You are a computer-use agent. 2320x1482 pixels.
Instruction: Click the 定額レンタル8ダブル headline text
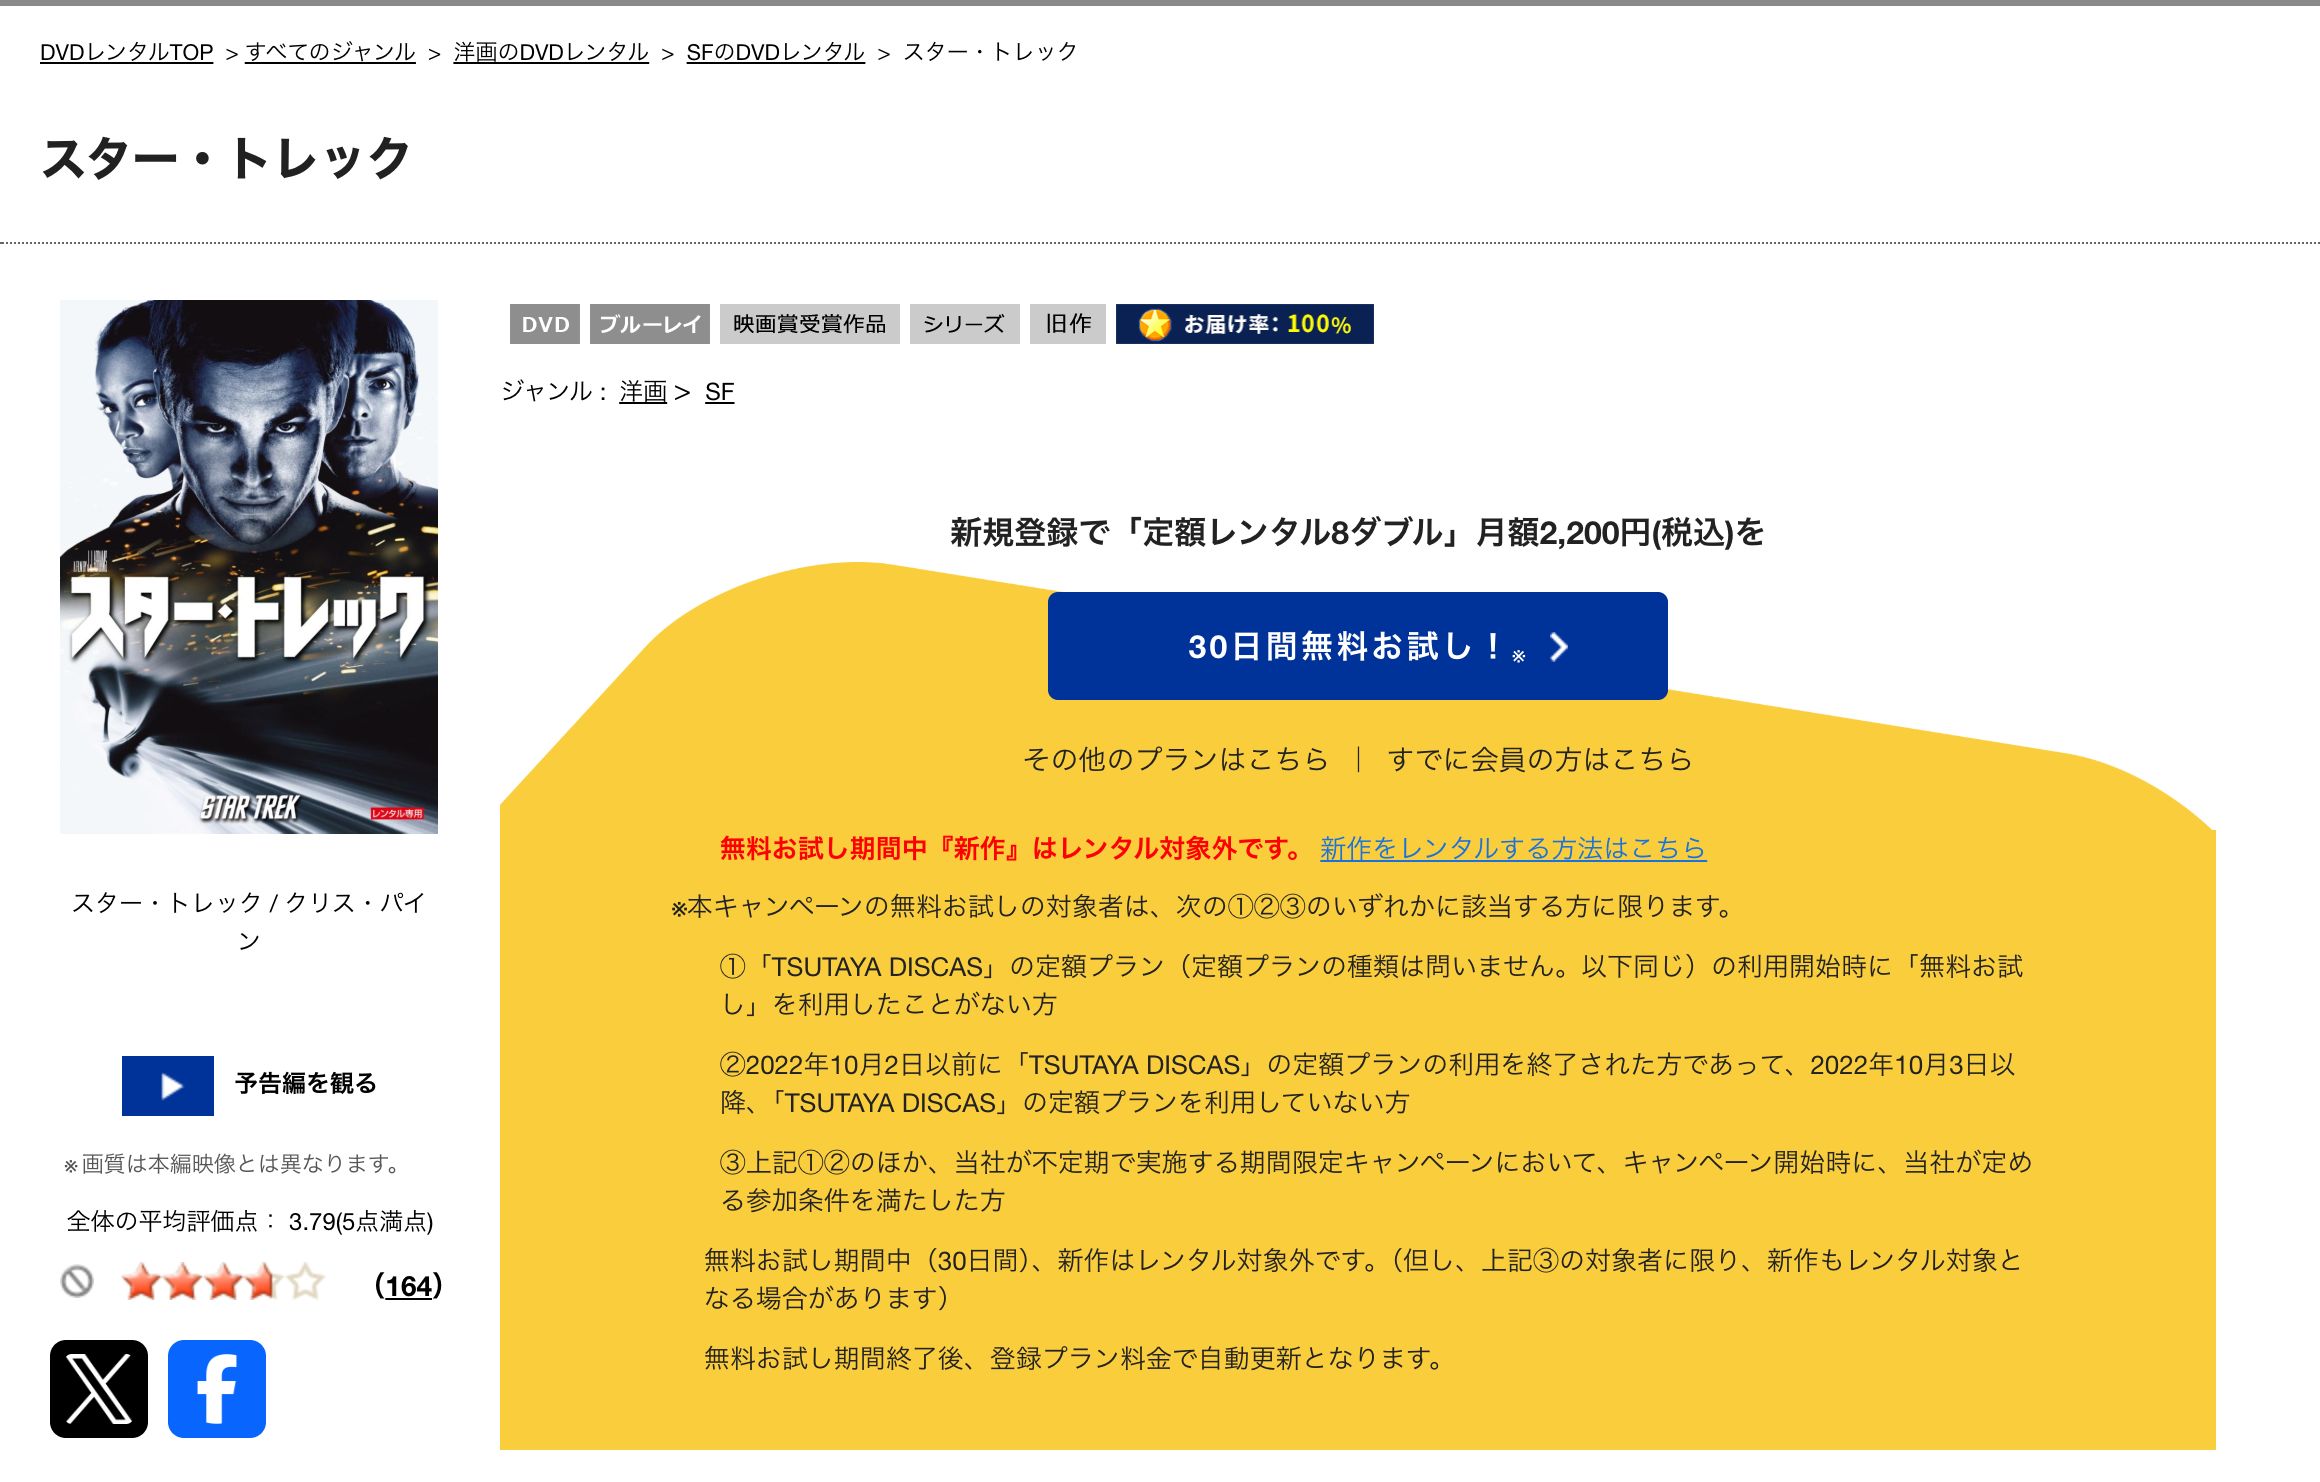1357,532
